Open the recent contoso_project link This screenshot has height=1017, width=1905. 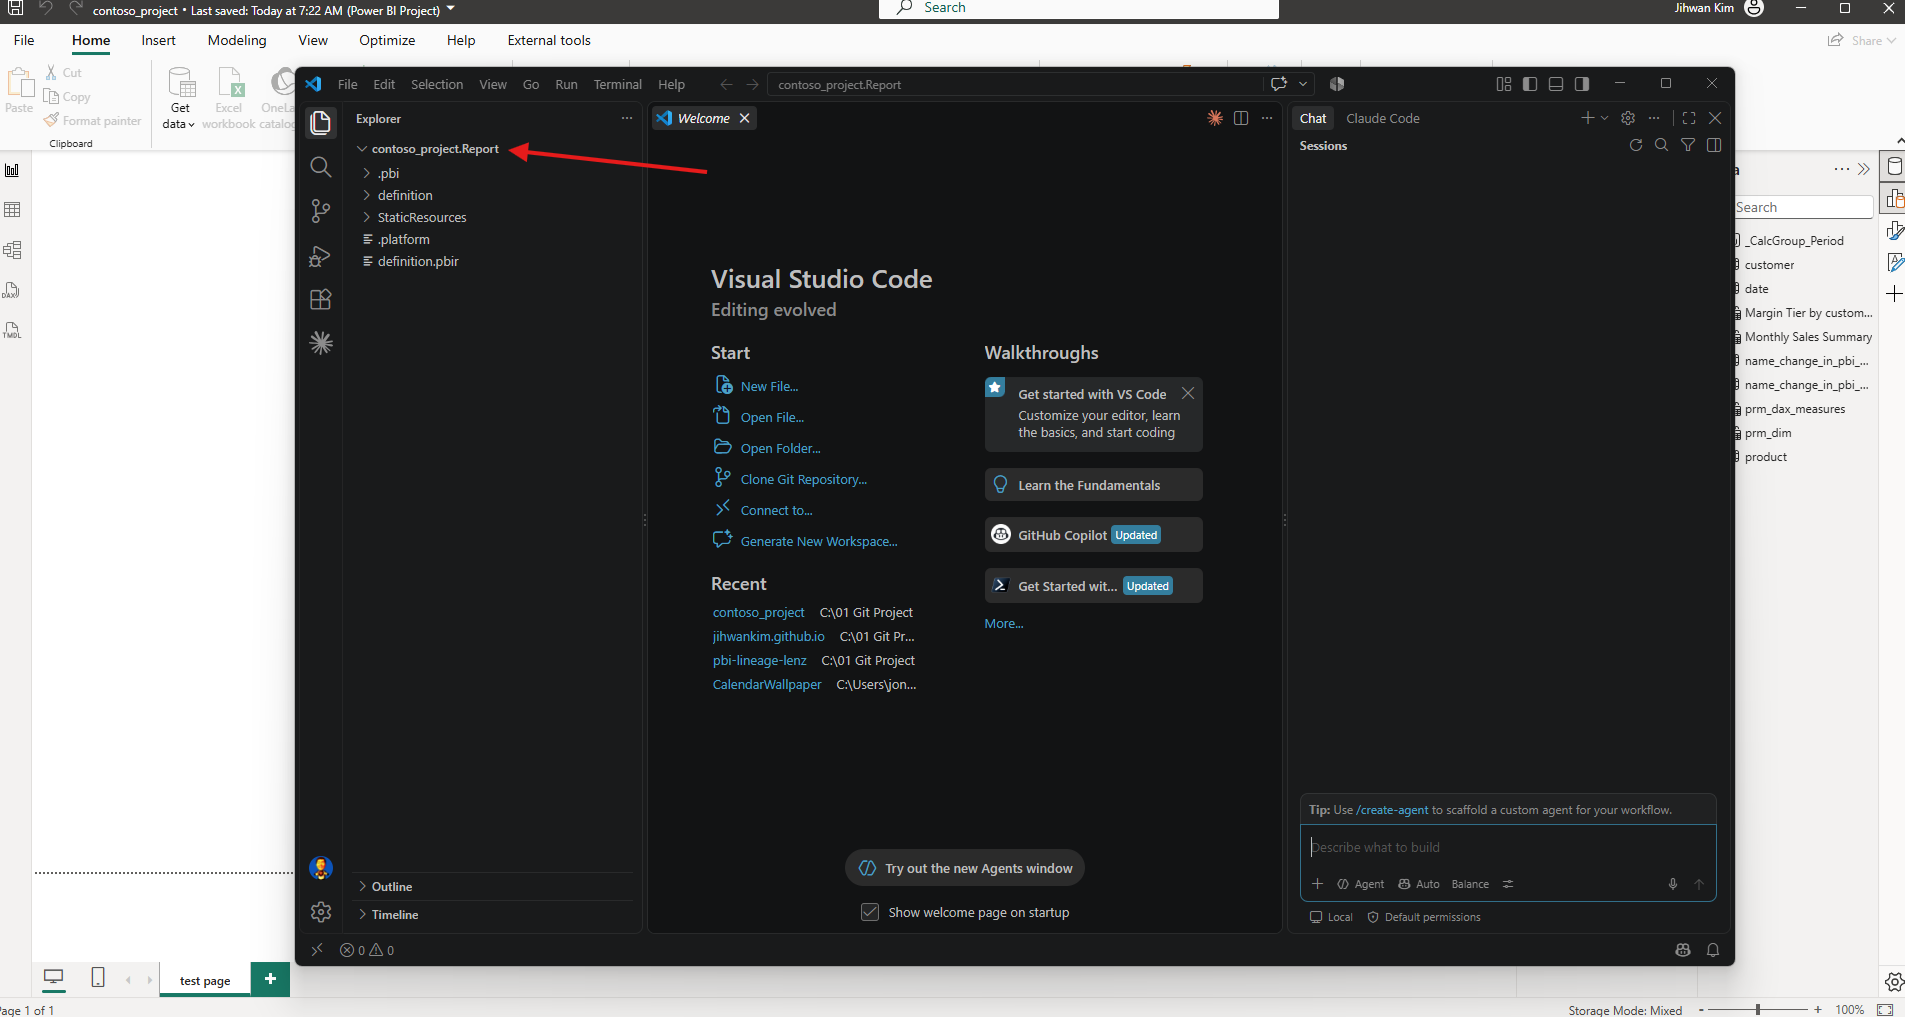pos(758,612)
